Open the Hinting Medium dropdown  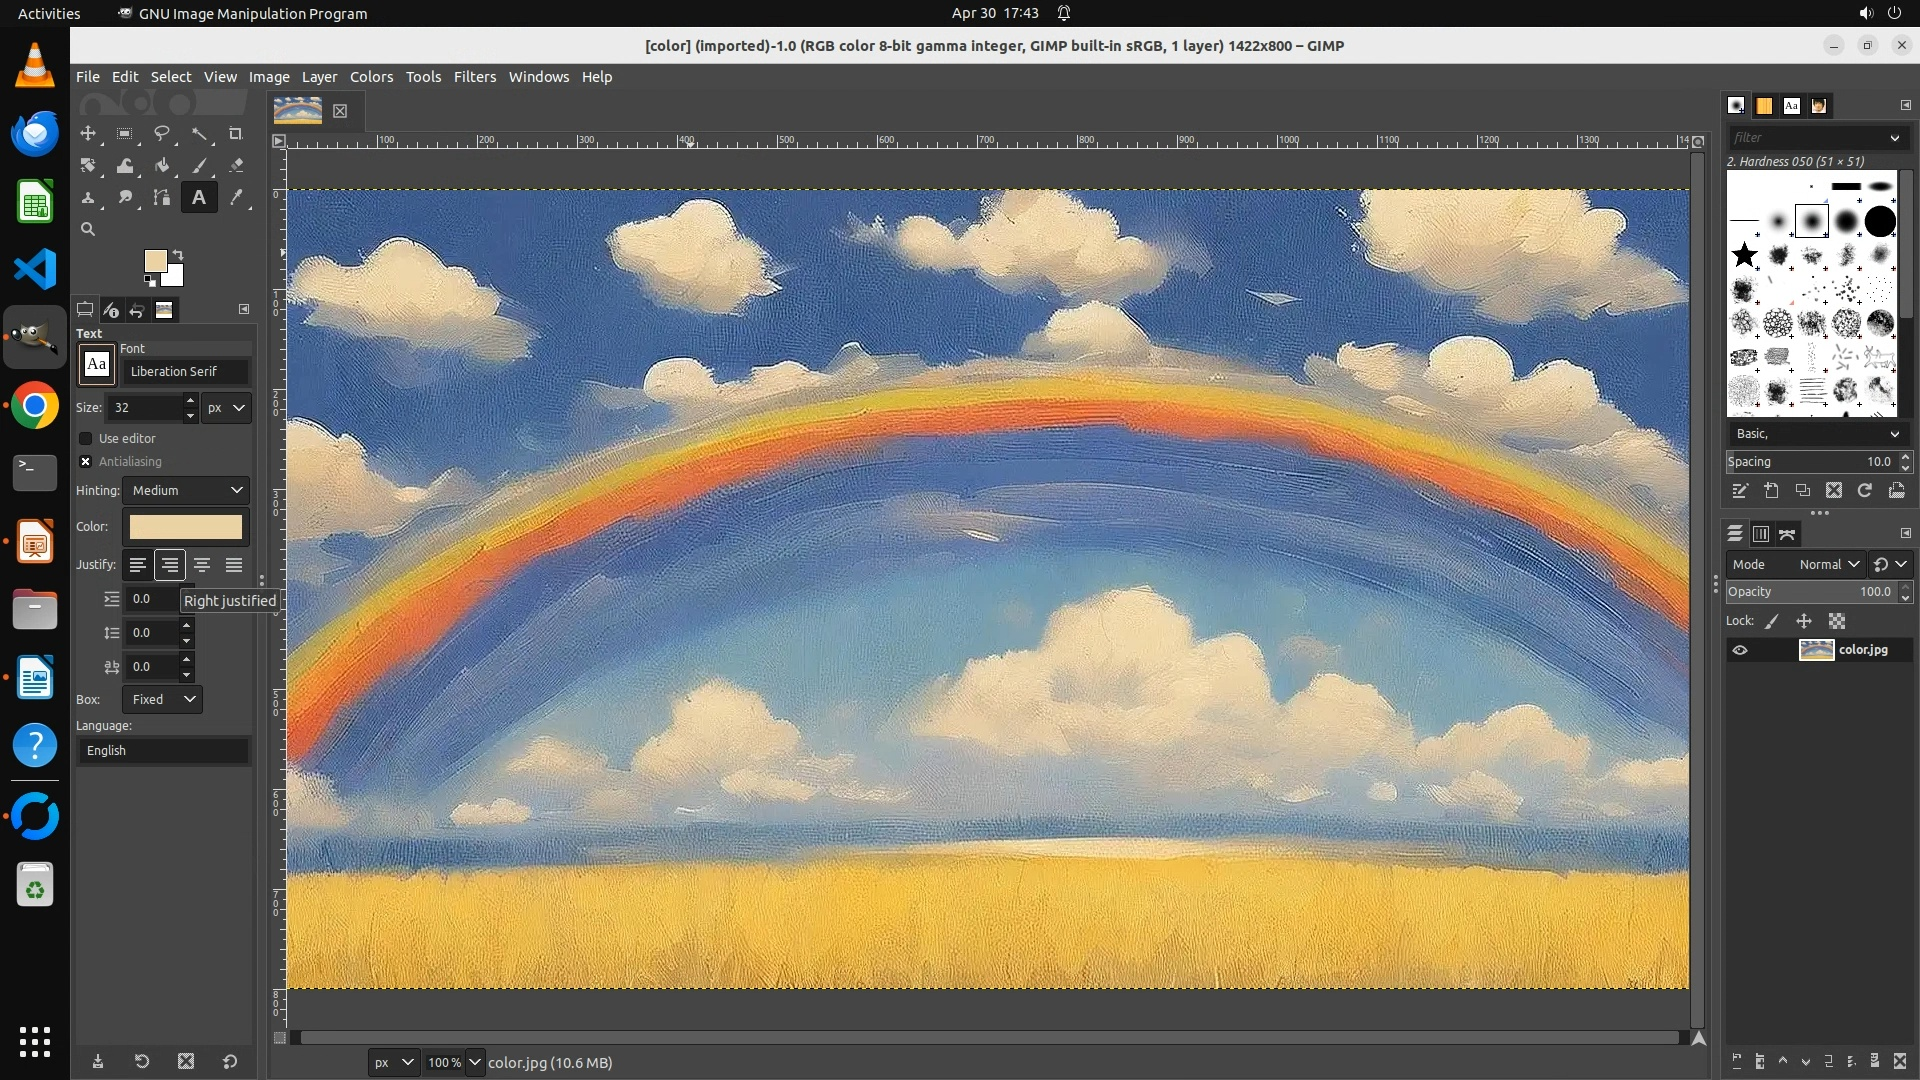187,491
